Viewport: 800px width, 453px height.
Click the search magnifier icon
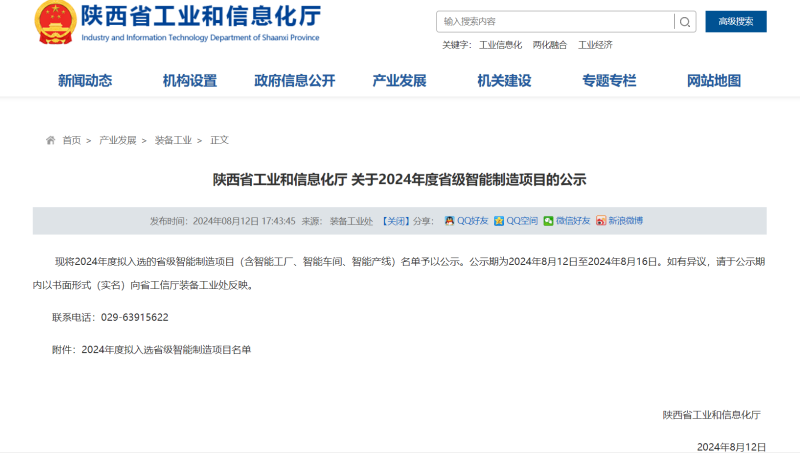pyautogui.click(x=685, y=21)
